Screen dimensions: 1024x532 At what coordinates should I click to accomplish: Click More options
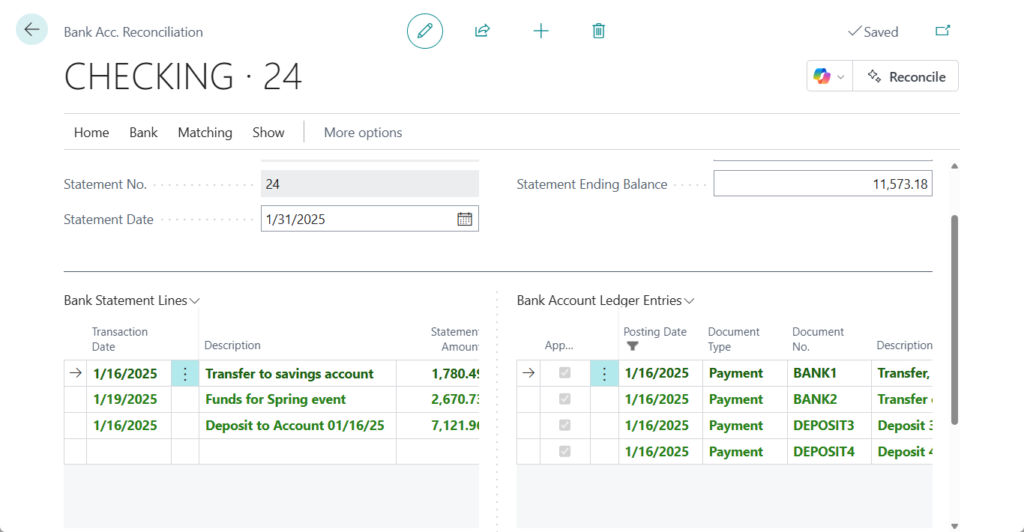[x=363, y=132]
